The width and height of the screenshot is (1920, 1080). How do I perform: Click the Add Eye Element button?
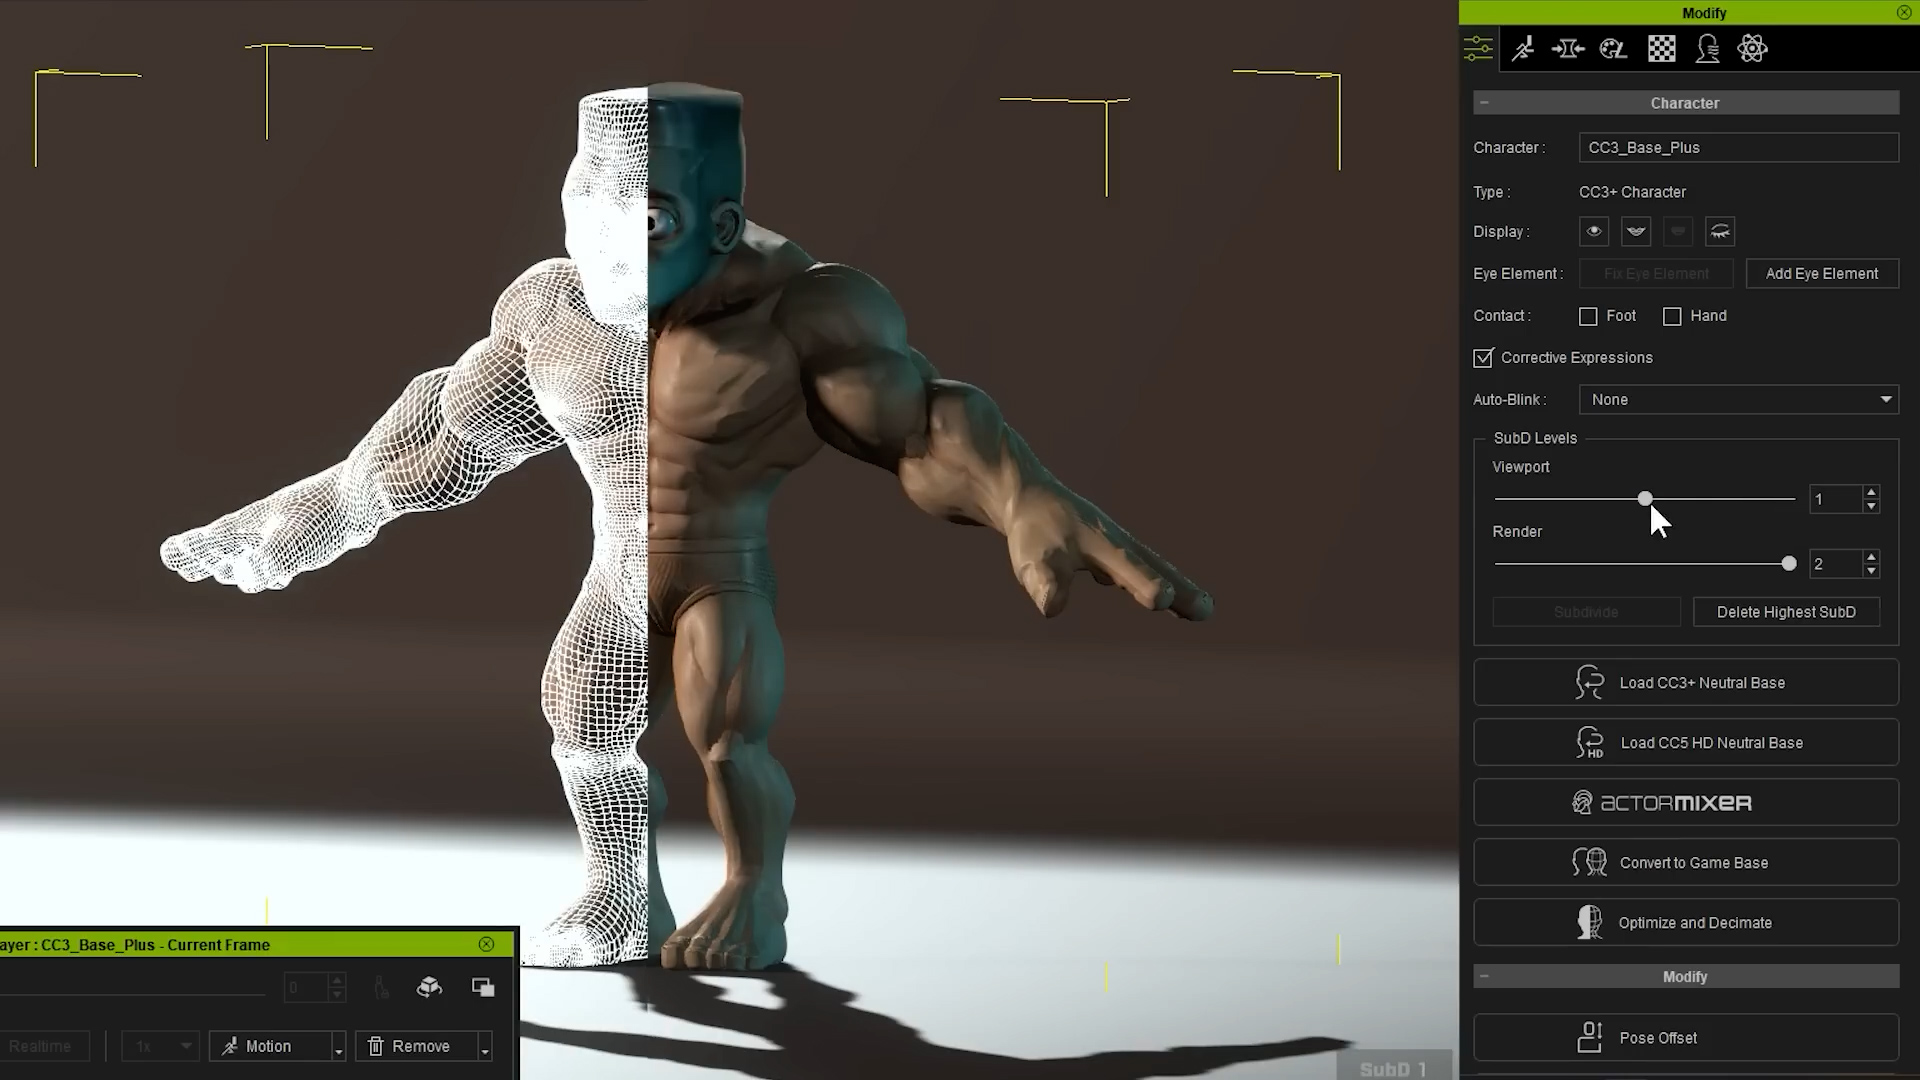point(1822,274)
